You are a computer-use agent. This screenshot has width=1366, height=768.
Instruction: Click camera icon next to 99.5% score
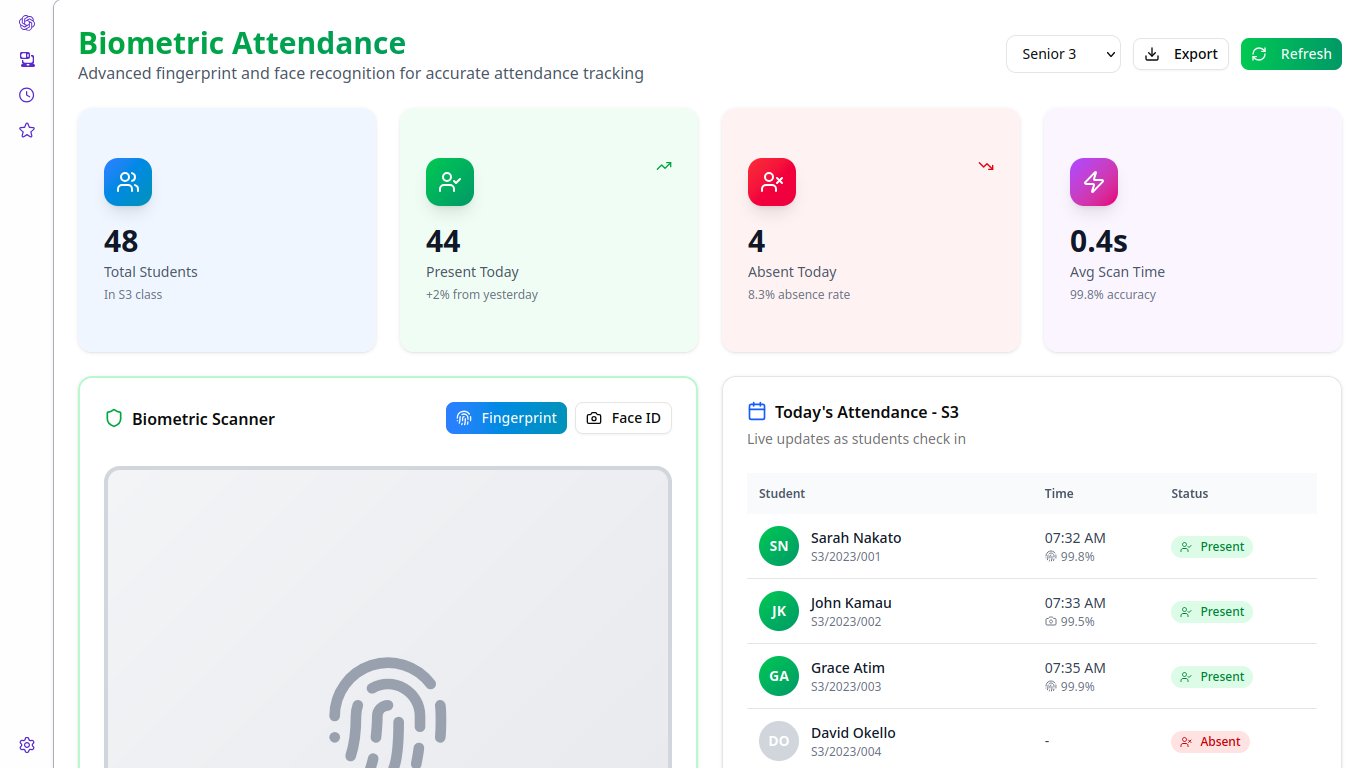[1051, 621]
